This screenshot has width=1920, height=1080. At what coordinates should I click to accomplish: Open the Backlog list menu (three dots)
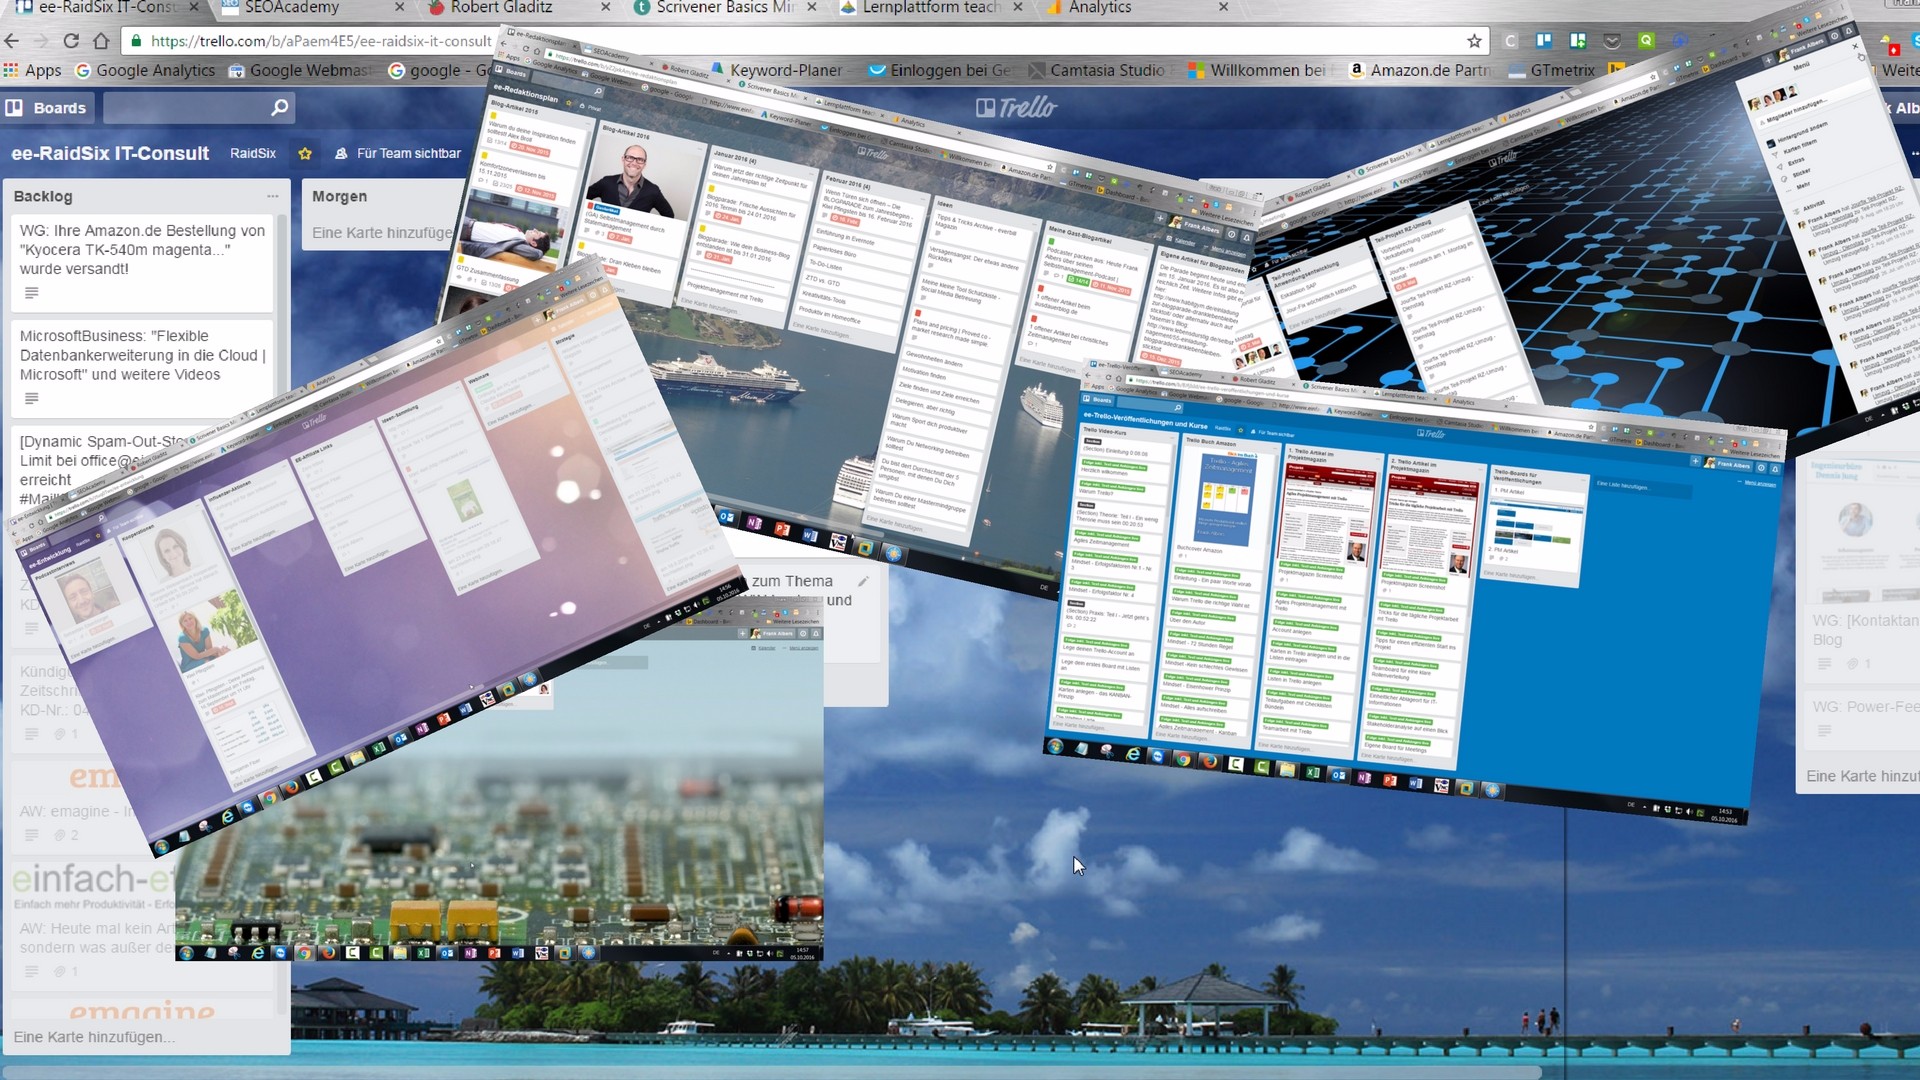coord(272,196)
